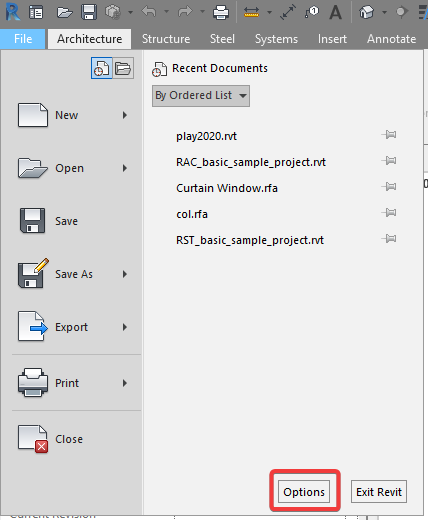Switch to the Insert tab
The width and height of the screenshot is (428, 520).
click(332, 39)
